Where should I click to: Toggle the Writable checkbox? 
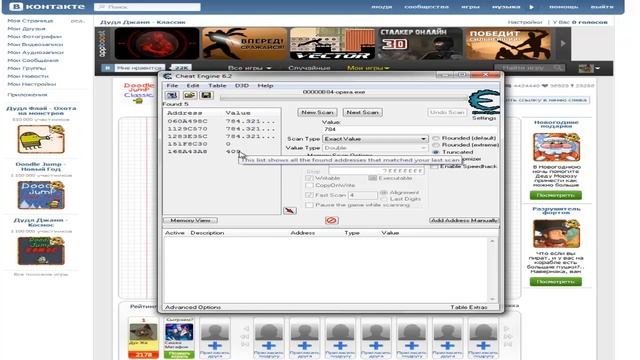tap(309, 178)
